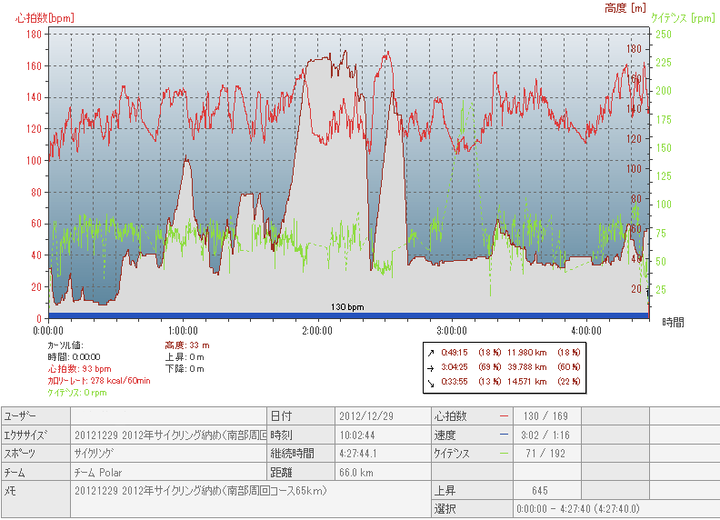Click cursor value 心拍数: 93 bpm
Viewport: 720px width, 520px height.
click(79, 369)
